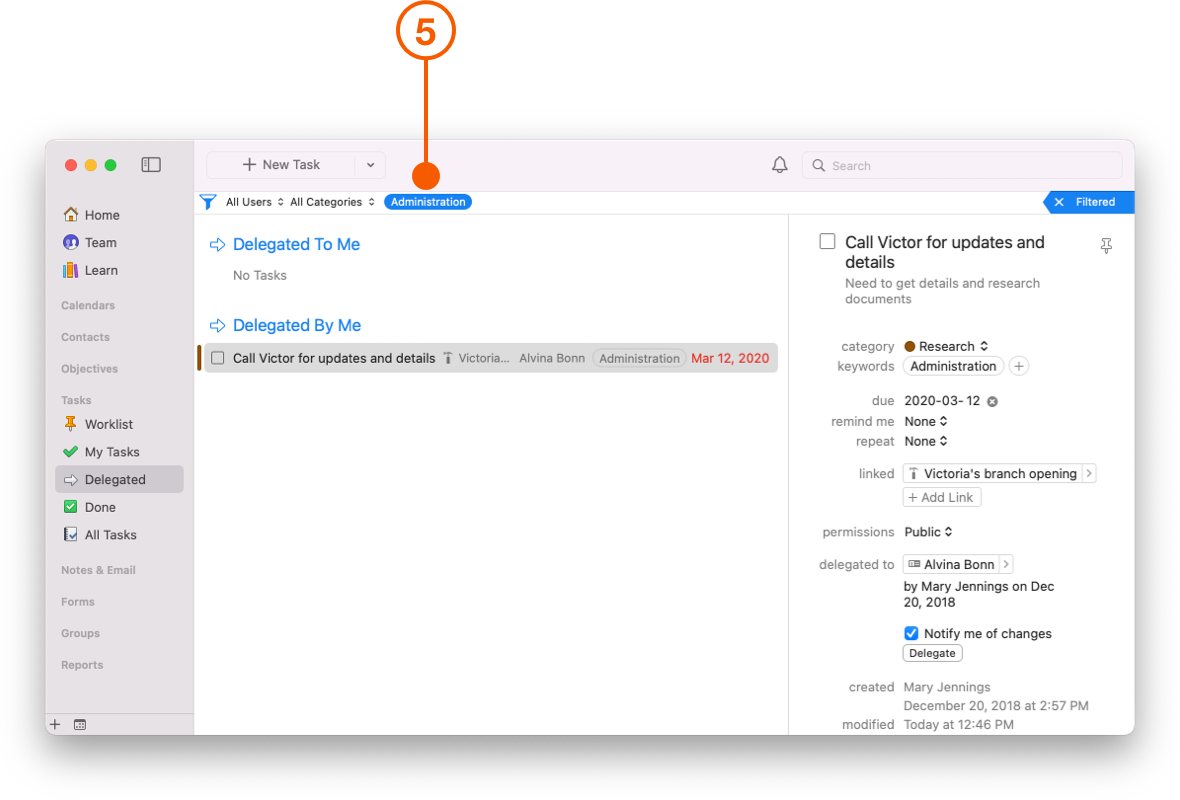Open the calendar icon at sidebar bottom
Screen dimensions: 1180x800
80,725
